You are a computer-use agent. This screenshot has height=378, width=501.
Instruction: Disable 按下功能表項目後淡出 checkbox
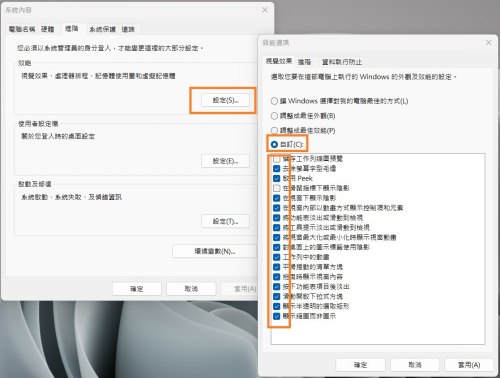[x=276, y=287]
